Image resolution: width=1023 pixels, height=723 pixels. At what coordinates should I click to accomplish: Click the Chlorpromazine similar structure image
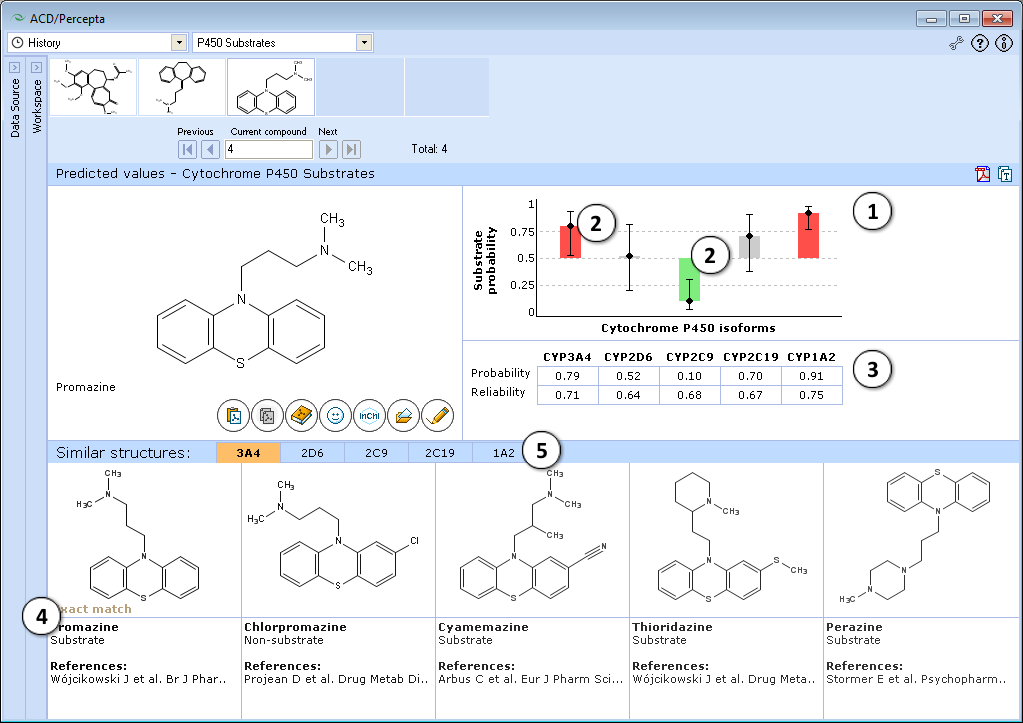point(338,540)
